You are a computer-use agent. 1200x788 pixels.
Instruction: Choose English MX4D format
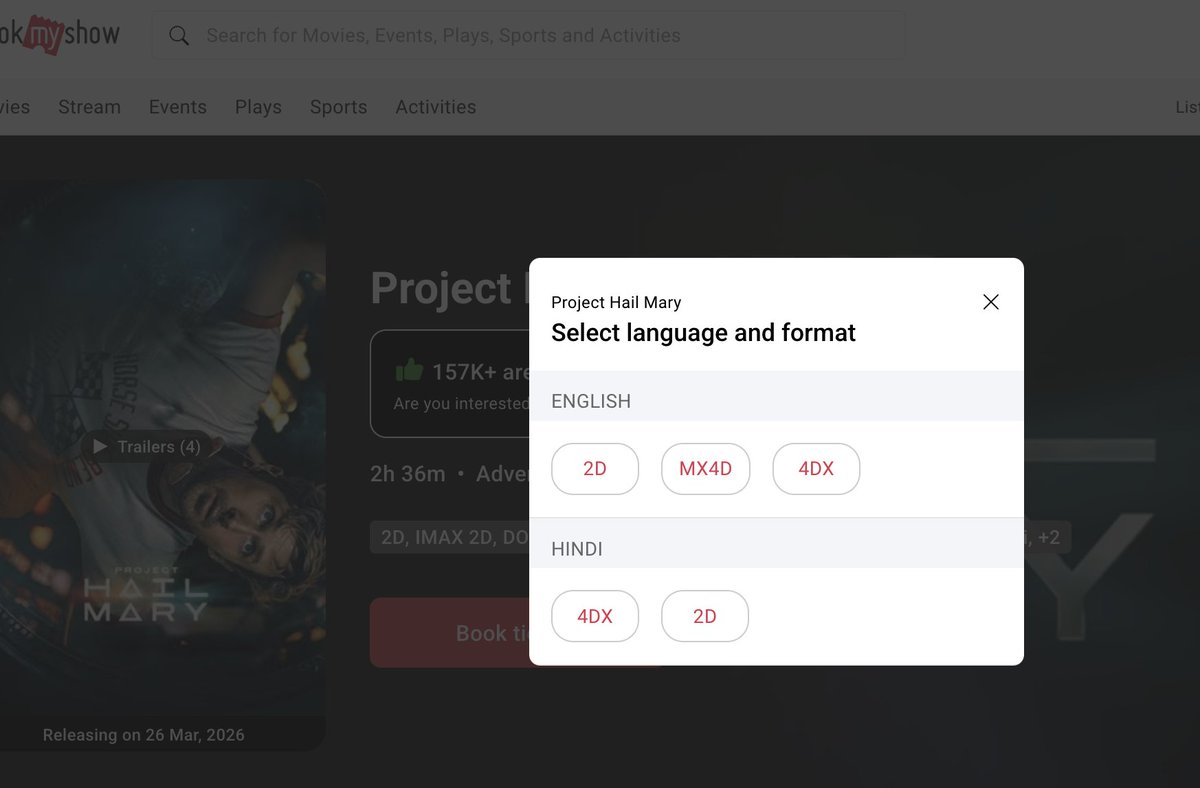705,469
